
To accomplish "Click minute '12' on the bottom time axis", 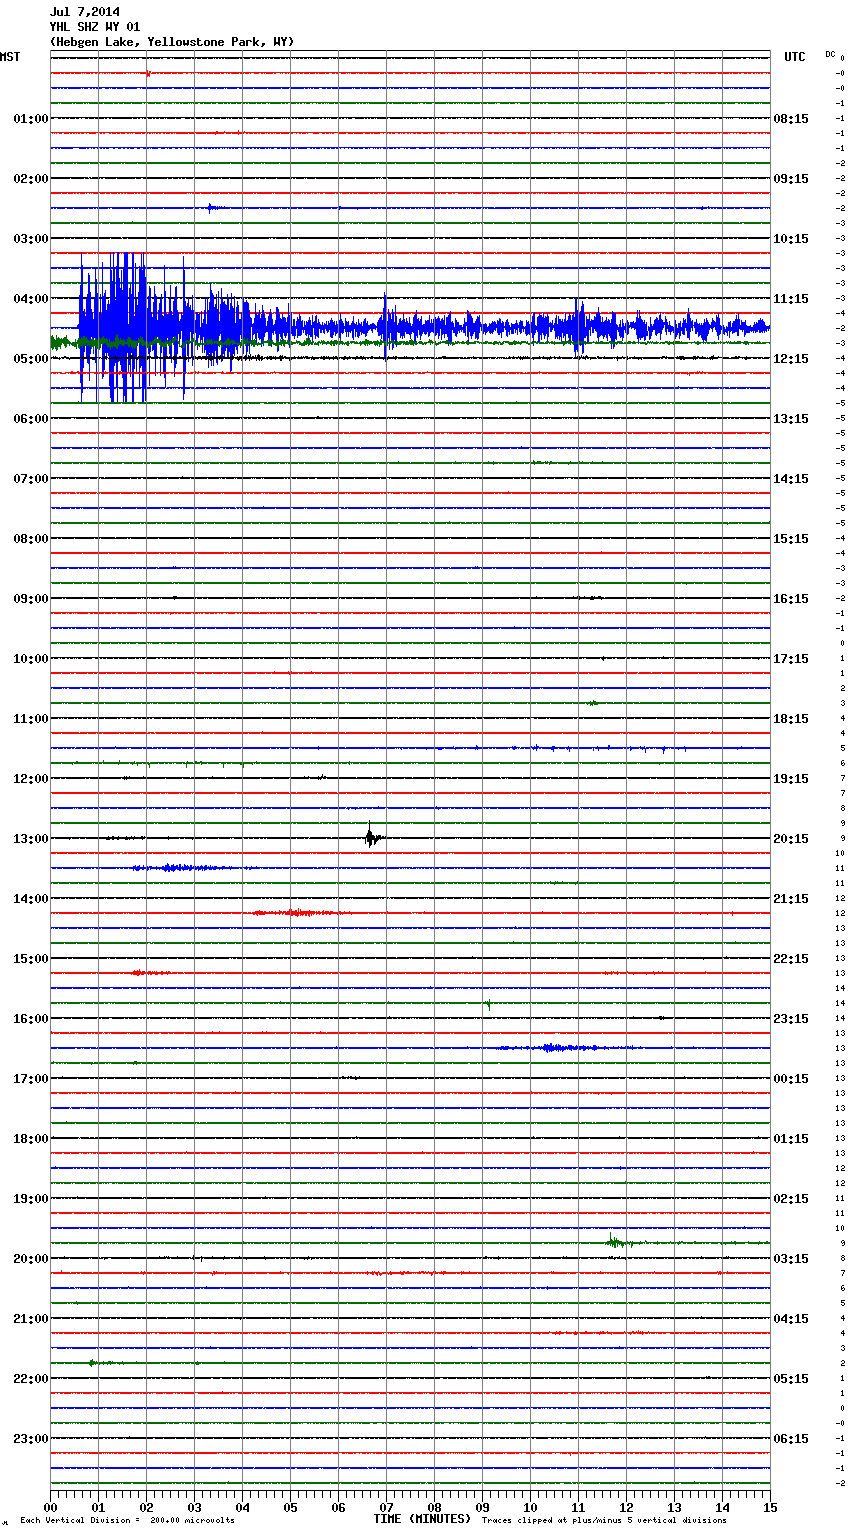I will [626, 1507].
